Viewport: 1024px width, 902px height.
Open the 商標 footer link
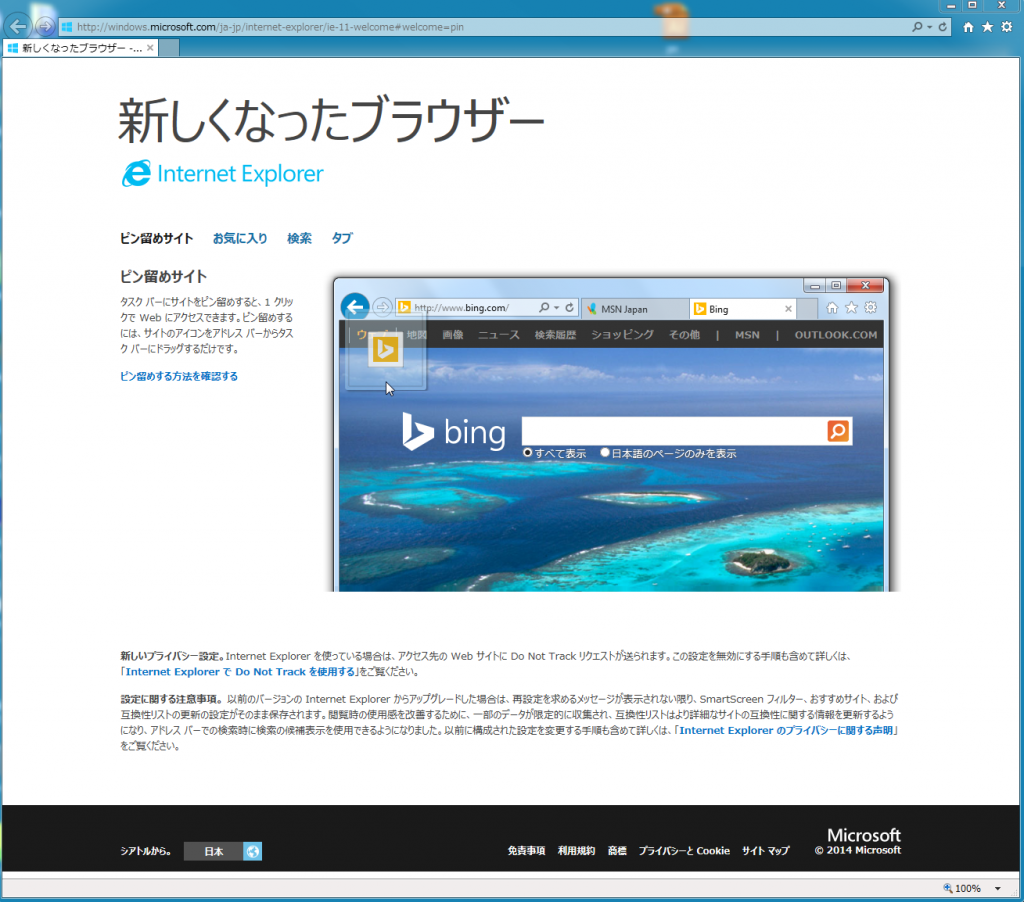(x=616, y=850)
